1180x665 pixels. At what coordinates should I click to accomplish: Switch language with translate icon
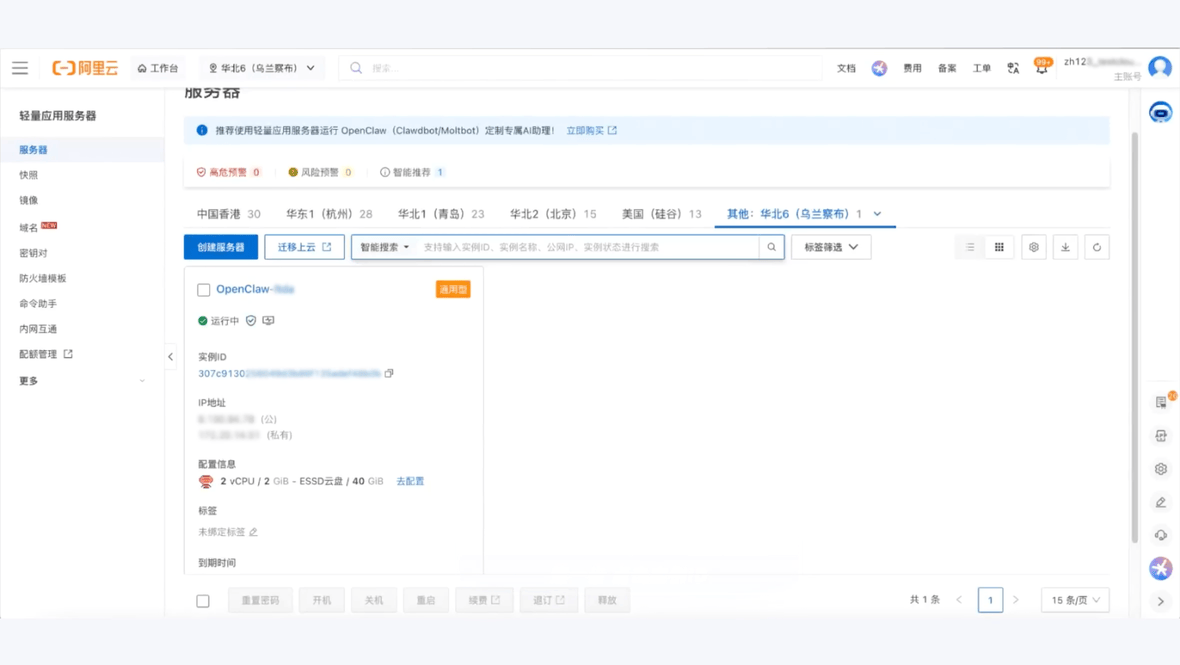pos(1013,68)
